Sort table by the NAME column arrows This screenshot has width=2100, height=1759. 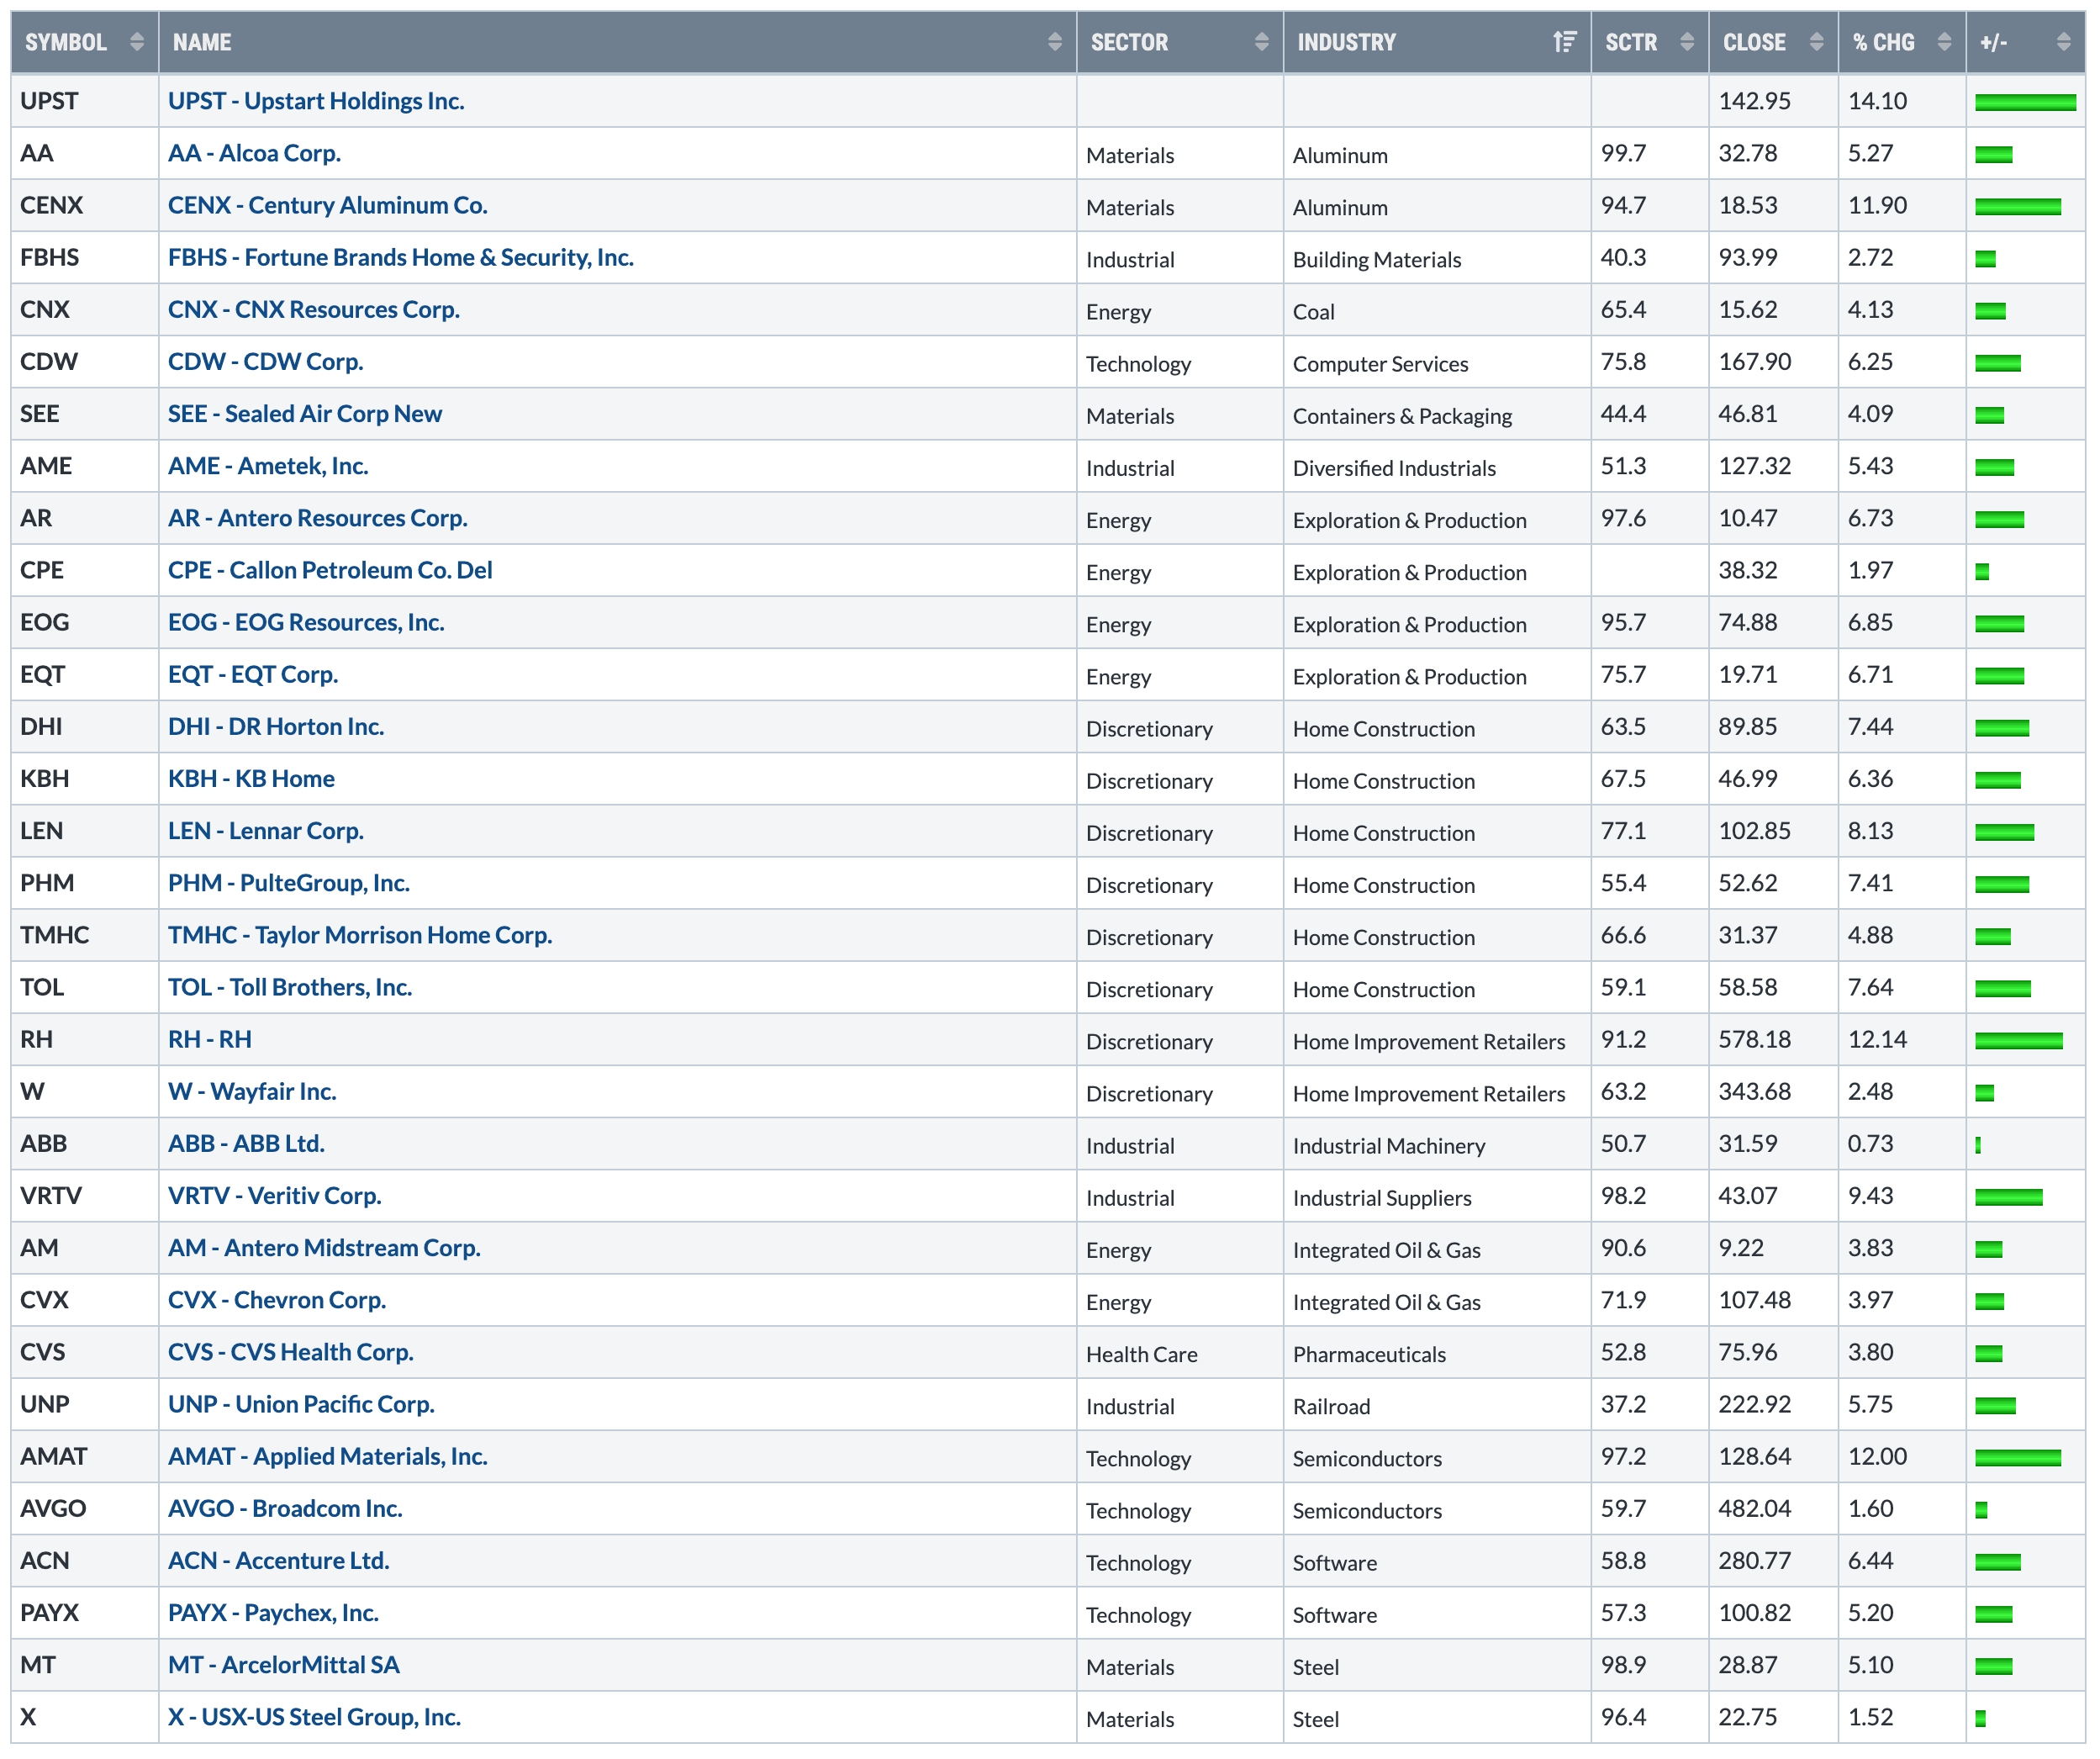click(x=1054, y=42)
